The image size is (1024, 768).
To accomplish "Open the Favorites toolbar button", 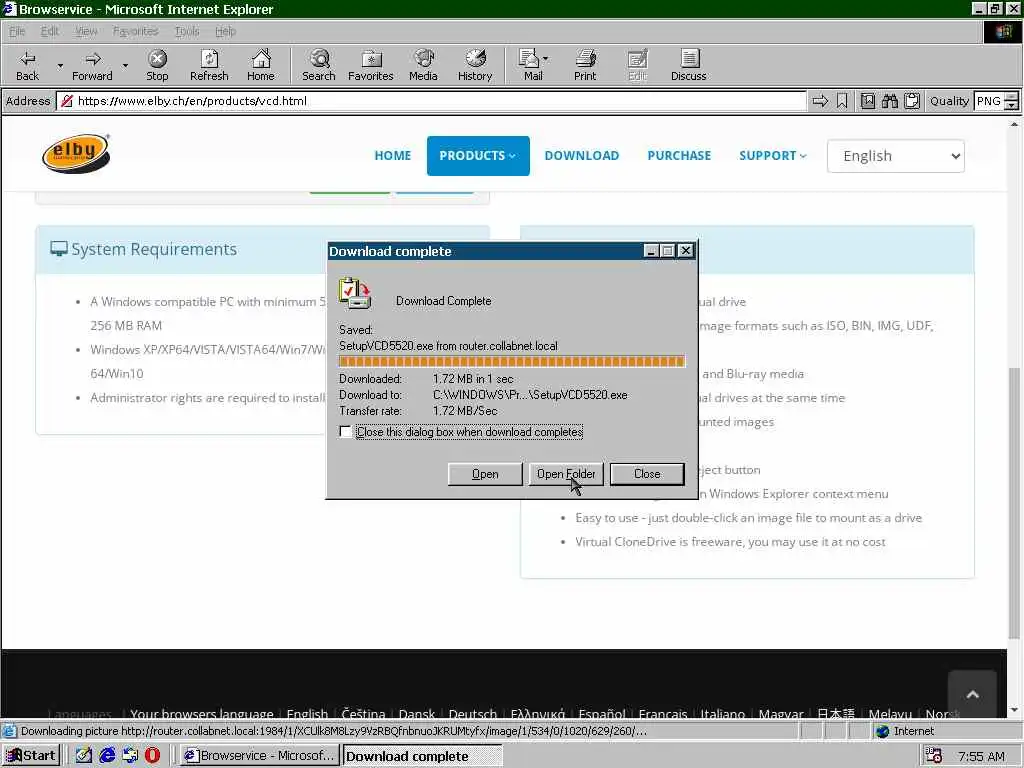I will [x=370, y=65].
